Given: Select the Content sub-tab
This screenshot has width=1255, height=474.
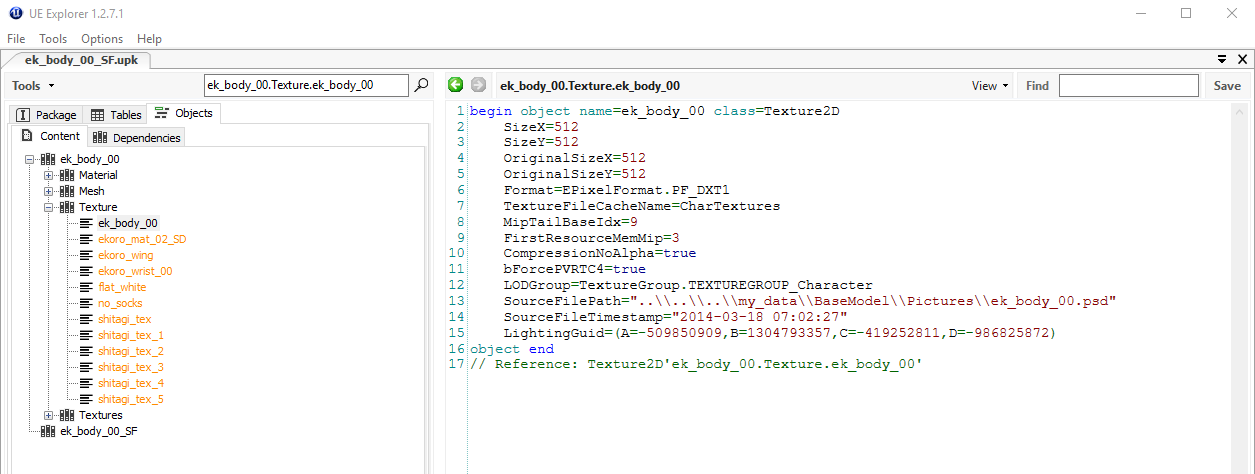Looking at the screenshot, I should click(50, 137).
